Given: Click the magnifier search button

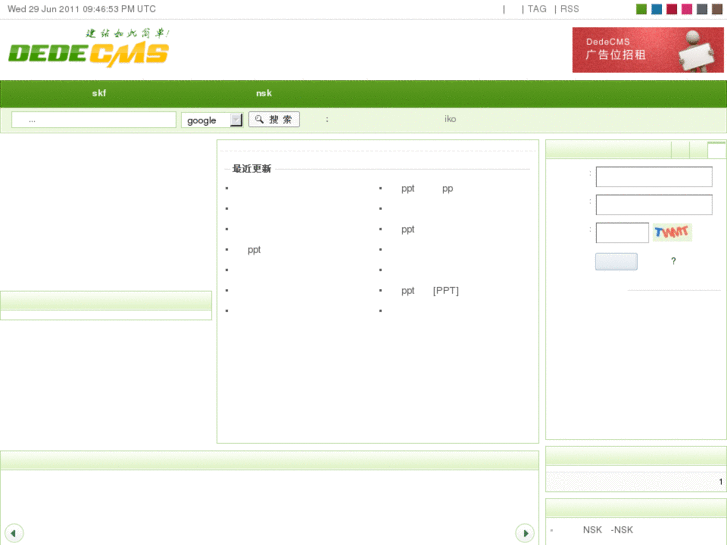Looking at the screenshot, I should [x=274, y=119].
